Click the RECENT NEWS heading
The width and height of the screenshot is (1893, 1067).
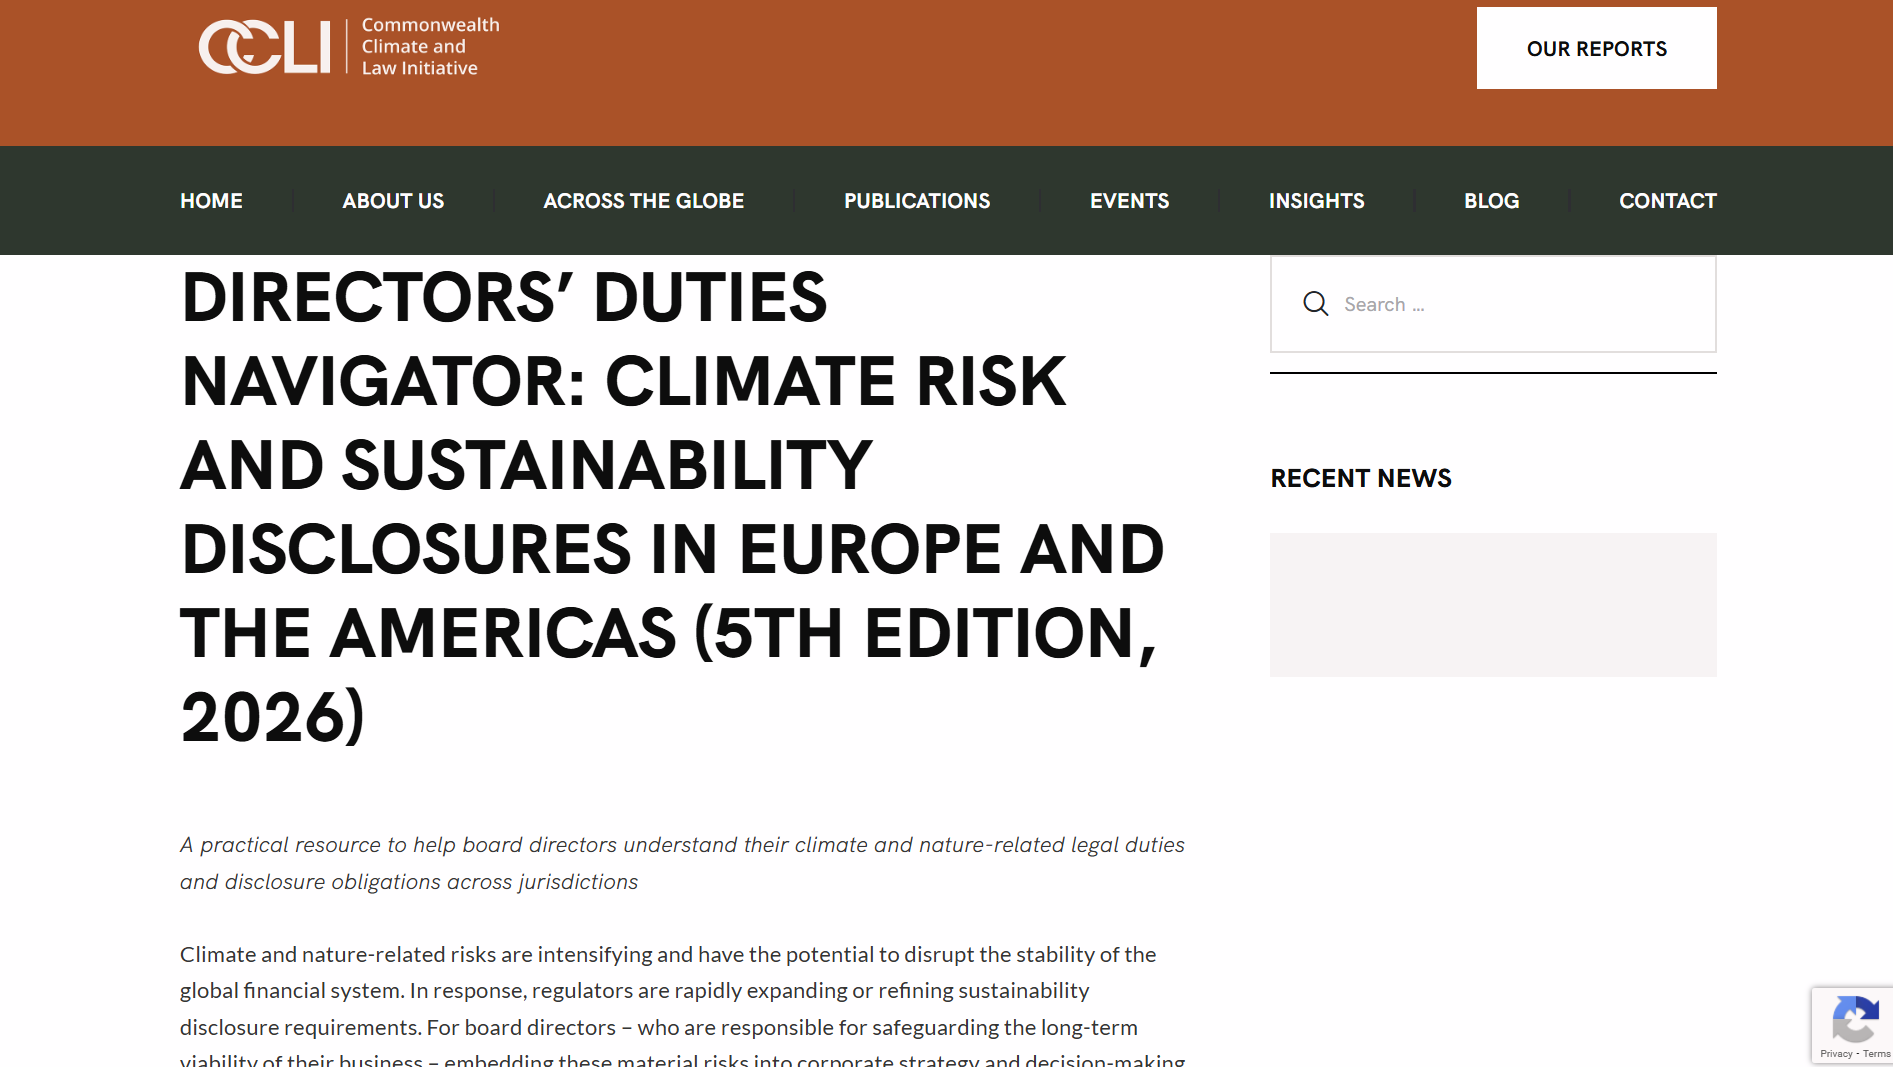1360,478
